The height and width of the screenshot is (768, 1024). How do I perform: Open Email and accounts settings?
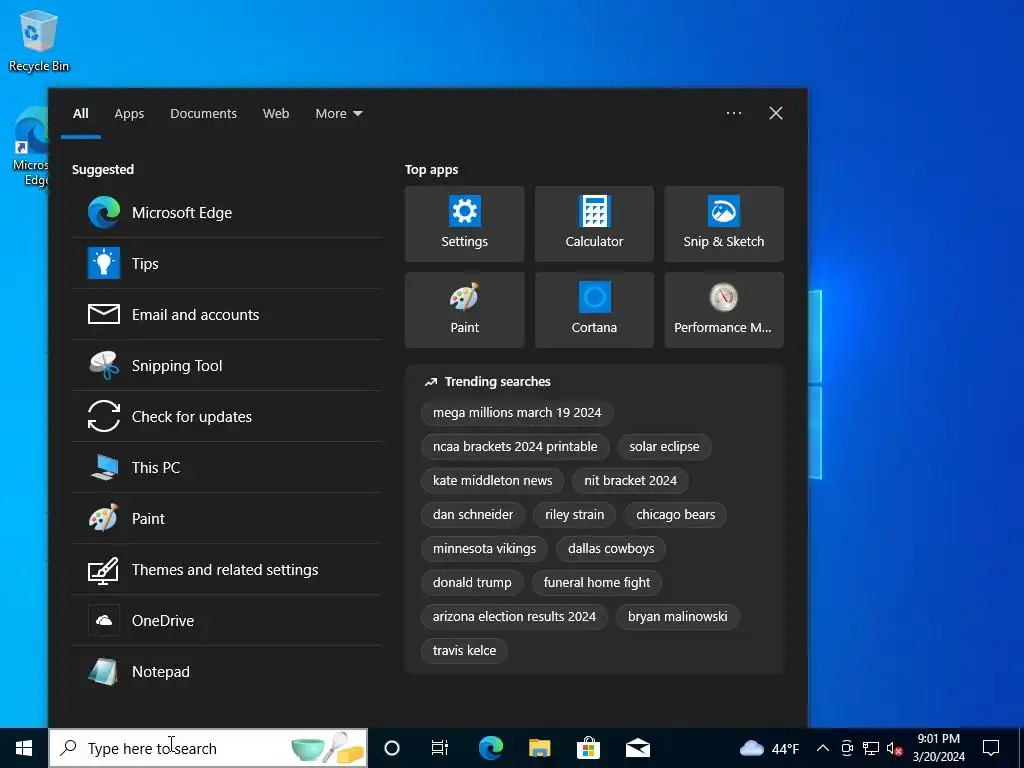[226, 314]
